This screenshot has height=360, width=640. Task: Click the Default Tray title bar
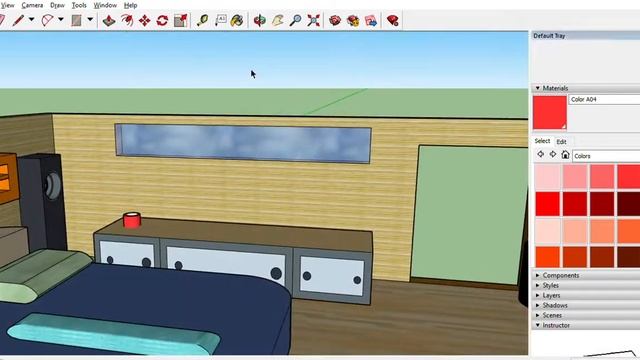coord(585,36)
